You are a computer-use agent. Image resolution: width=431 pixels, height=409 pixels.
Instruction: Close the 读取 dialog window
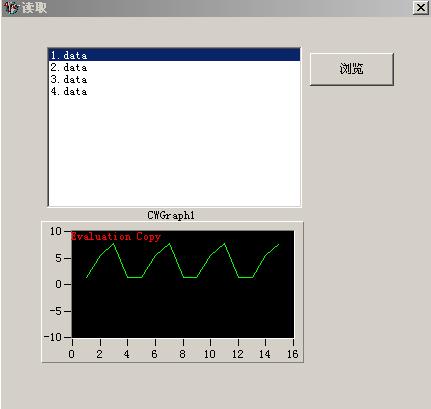point(421,7)
